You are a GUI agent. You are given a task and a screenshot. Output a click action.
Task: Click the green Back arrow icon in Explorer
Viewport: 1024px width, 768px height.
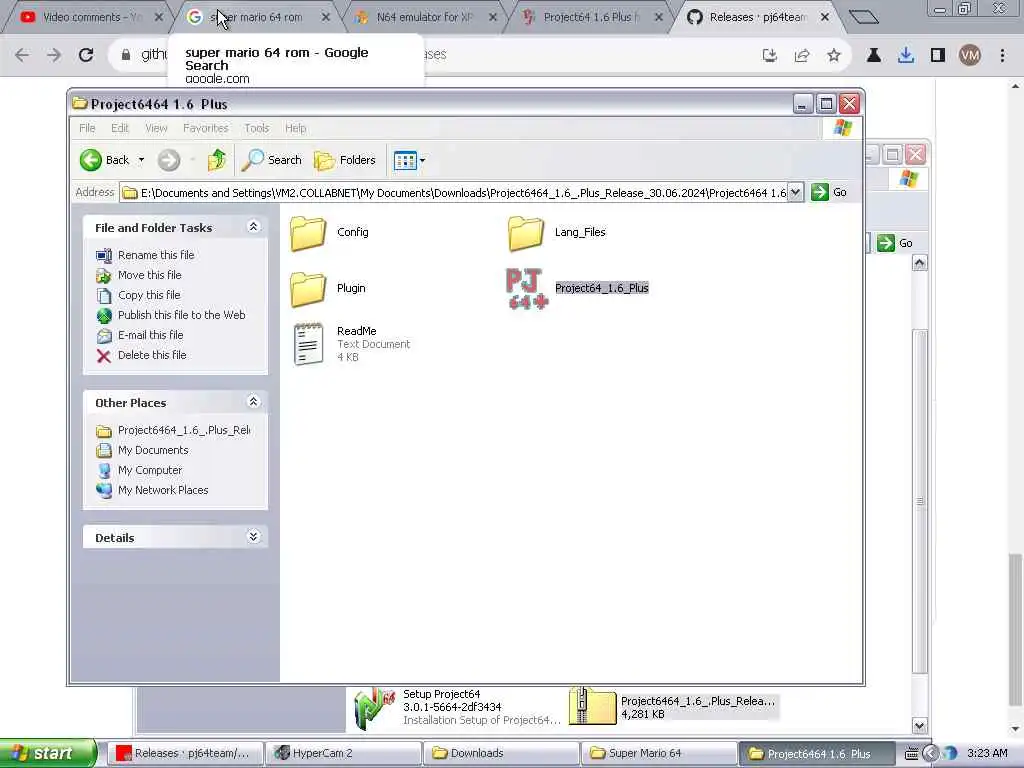click(91, 160)
